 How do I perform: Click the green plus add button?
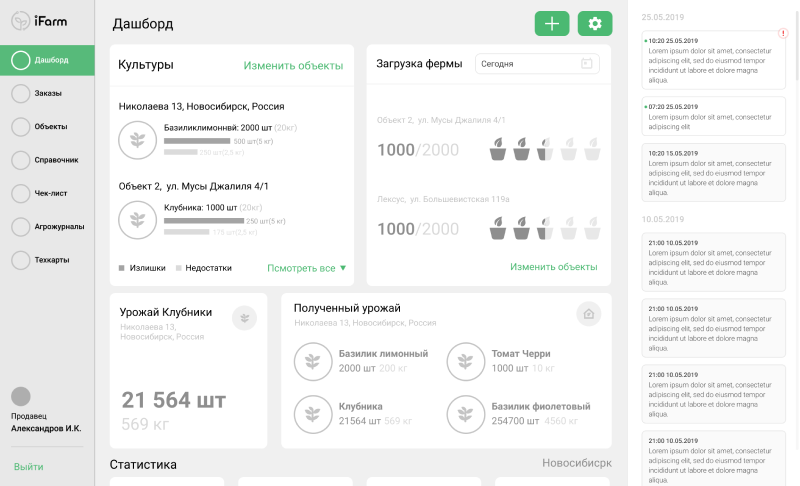551,24
